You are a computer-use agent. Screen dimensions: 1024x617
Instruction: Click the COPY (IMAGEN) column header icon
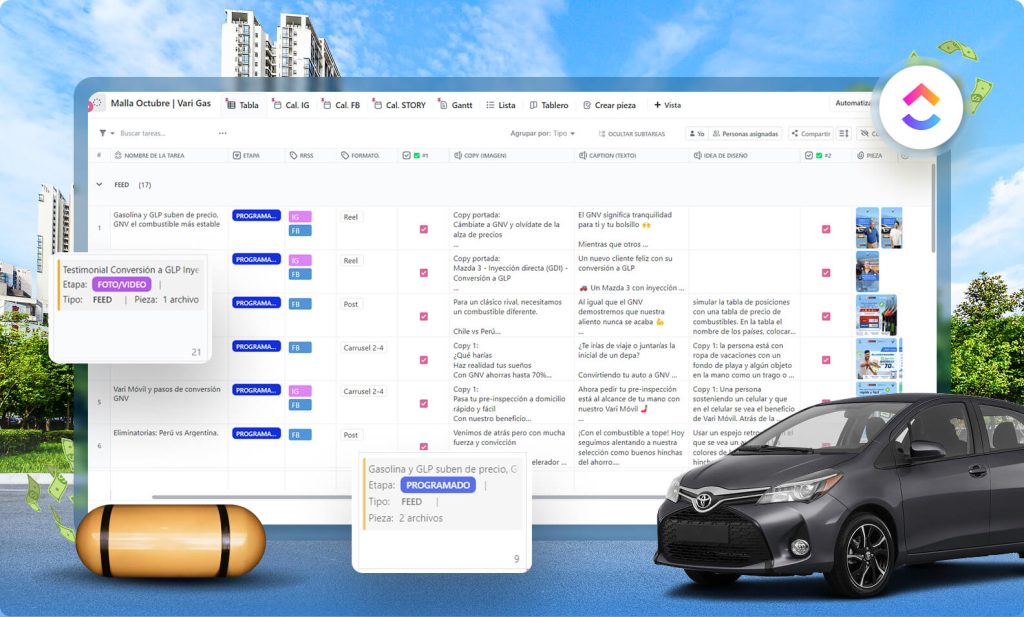coord(458,155)
